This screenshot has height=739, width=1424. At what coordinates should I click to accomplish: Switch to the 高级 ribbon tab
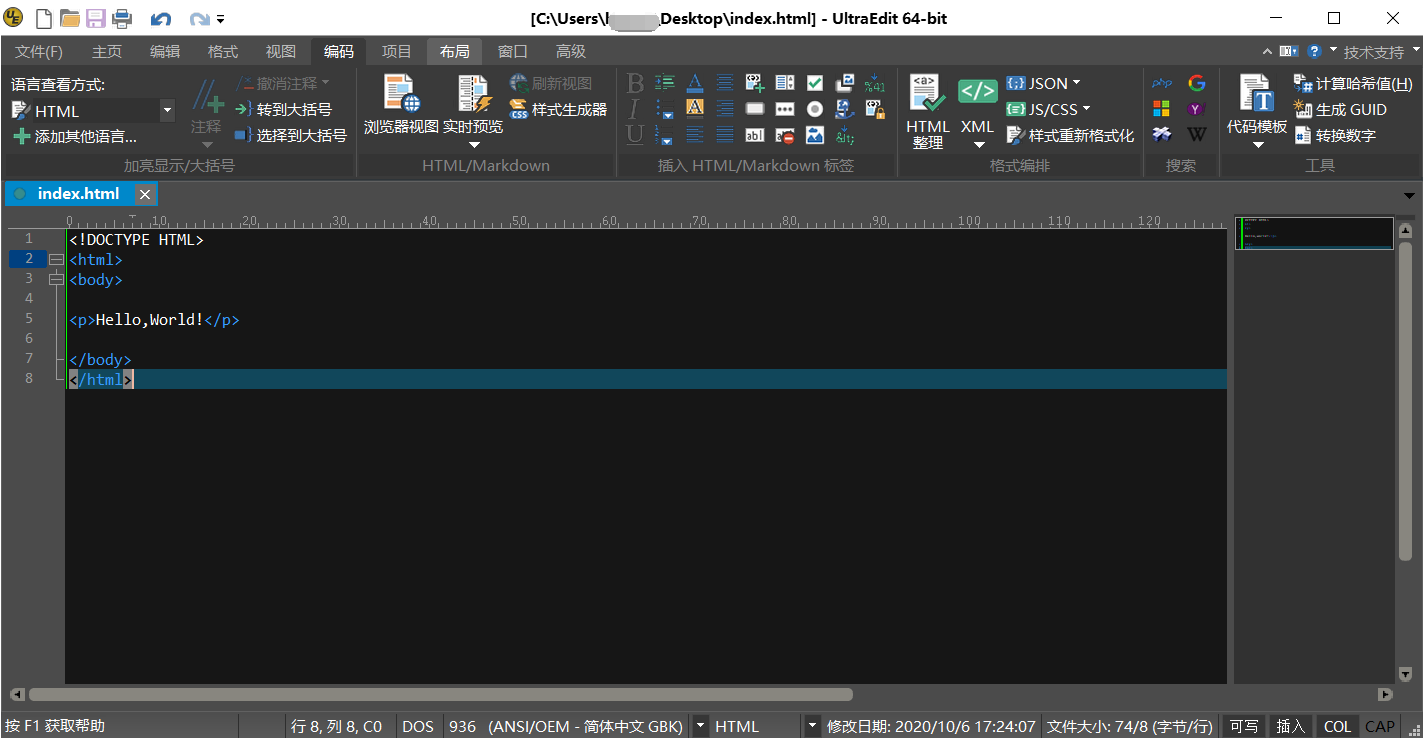tap(571, 52)
